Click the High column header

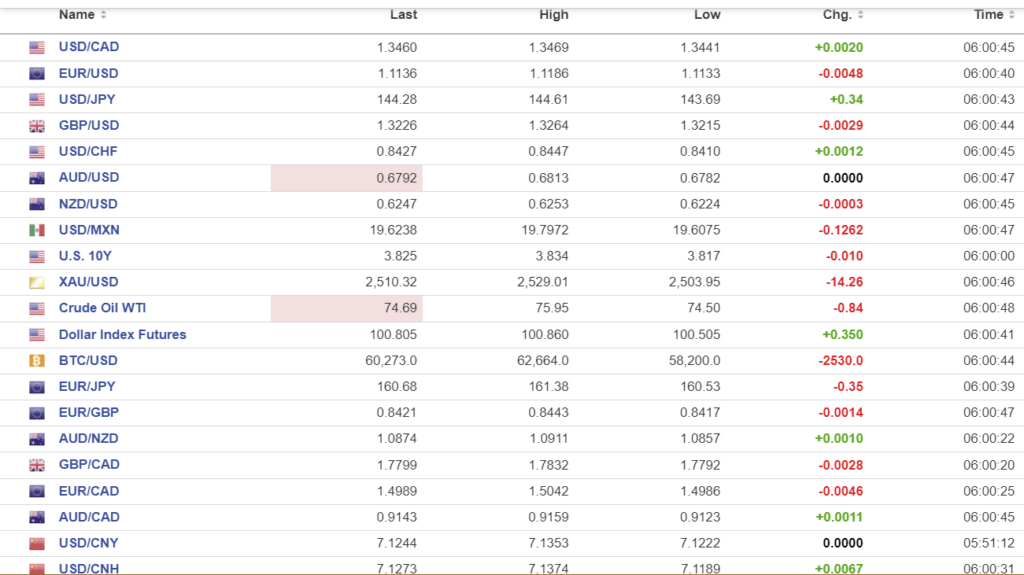pyautogui.click(x=553, y=15)
